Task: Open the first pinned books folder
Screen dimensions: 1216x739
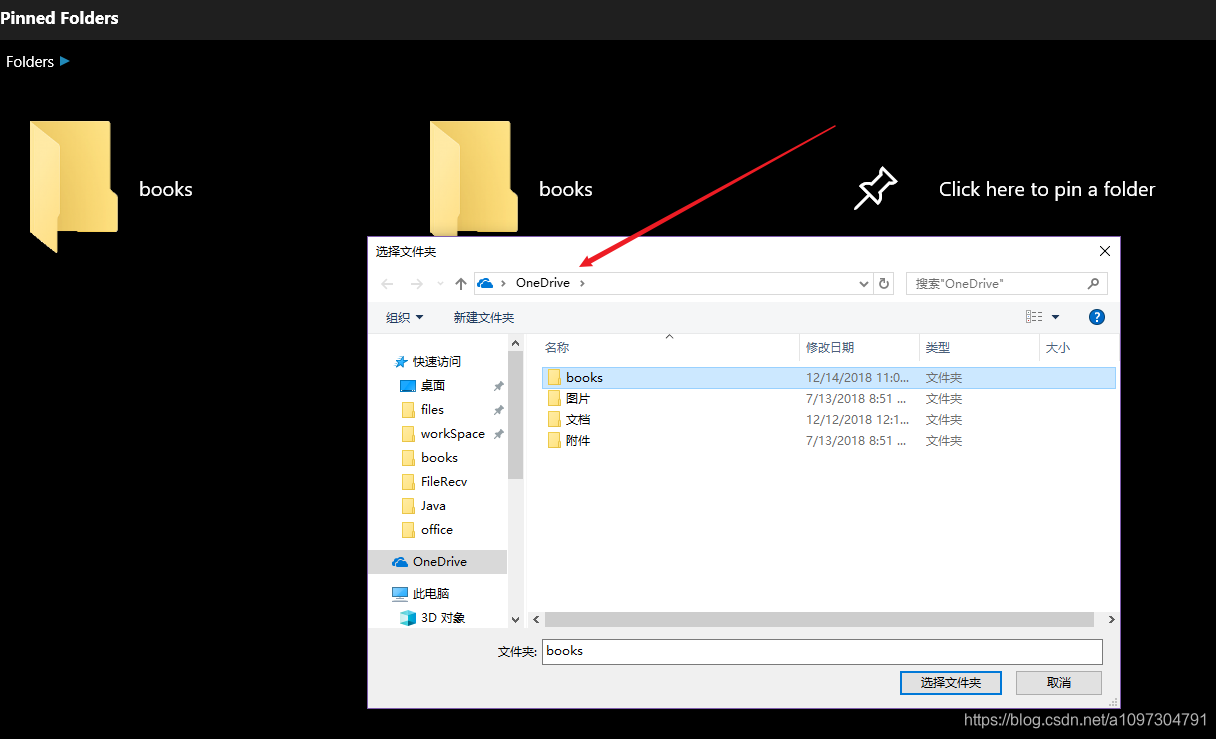Action: (110, 187)
